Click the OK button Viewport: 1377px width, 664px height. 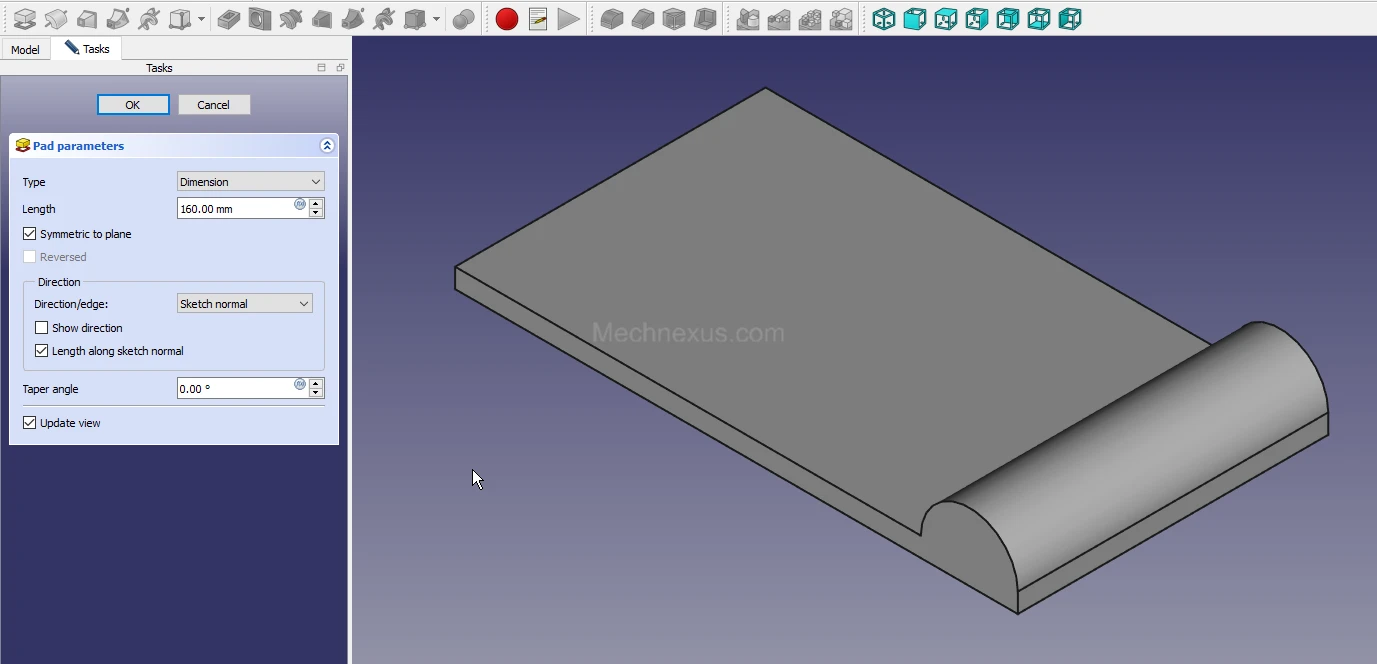[133, 105]
